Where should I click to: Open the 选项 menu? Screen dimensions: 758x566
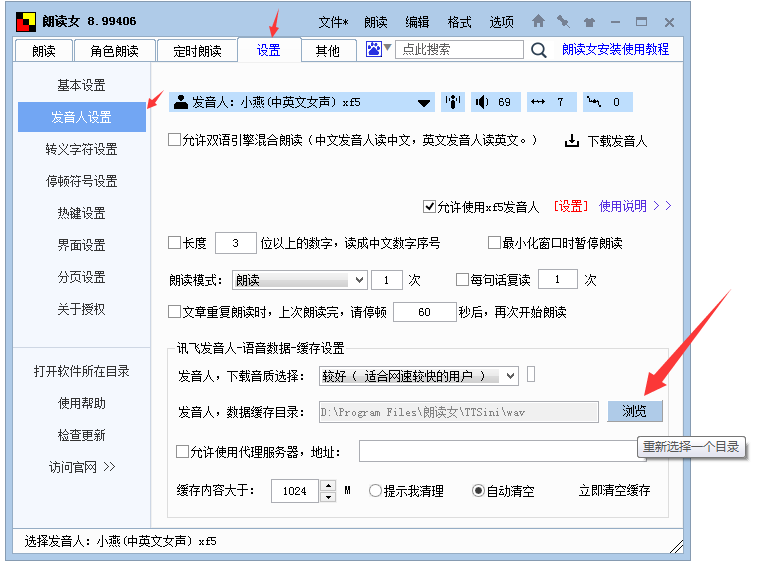click(501, 22)
